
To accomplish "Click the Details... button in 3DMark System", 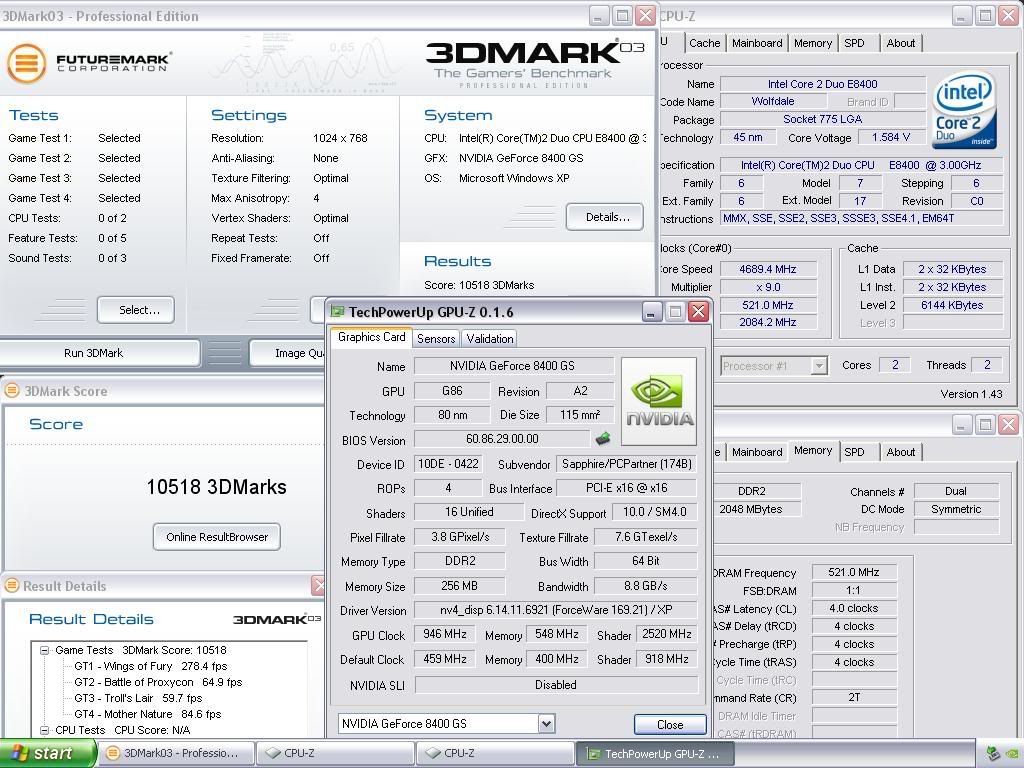I will 605,217.
